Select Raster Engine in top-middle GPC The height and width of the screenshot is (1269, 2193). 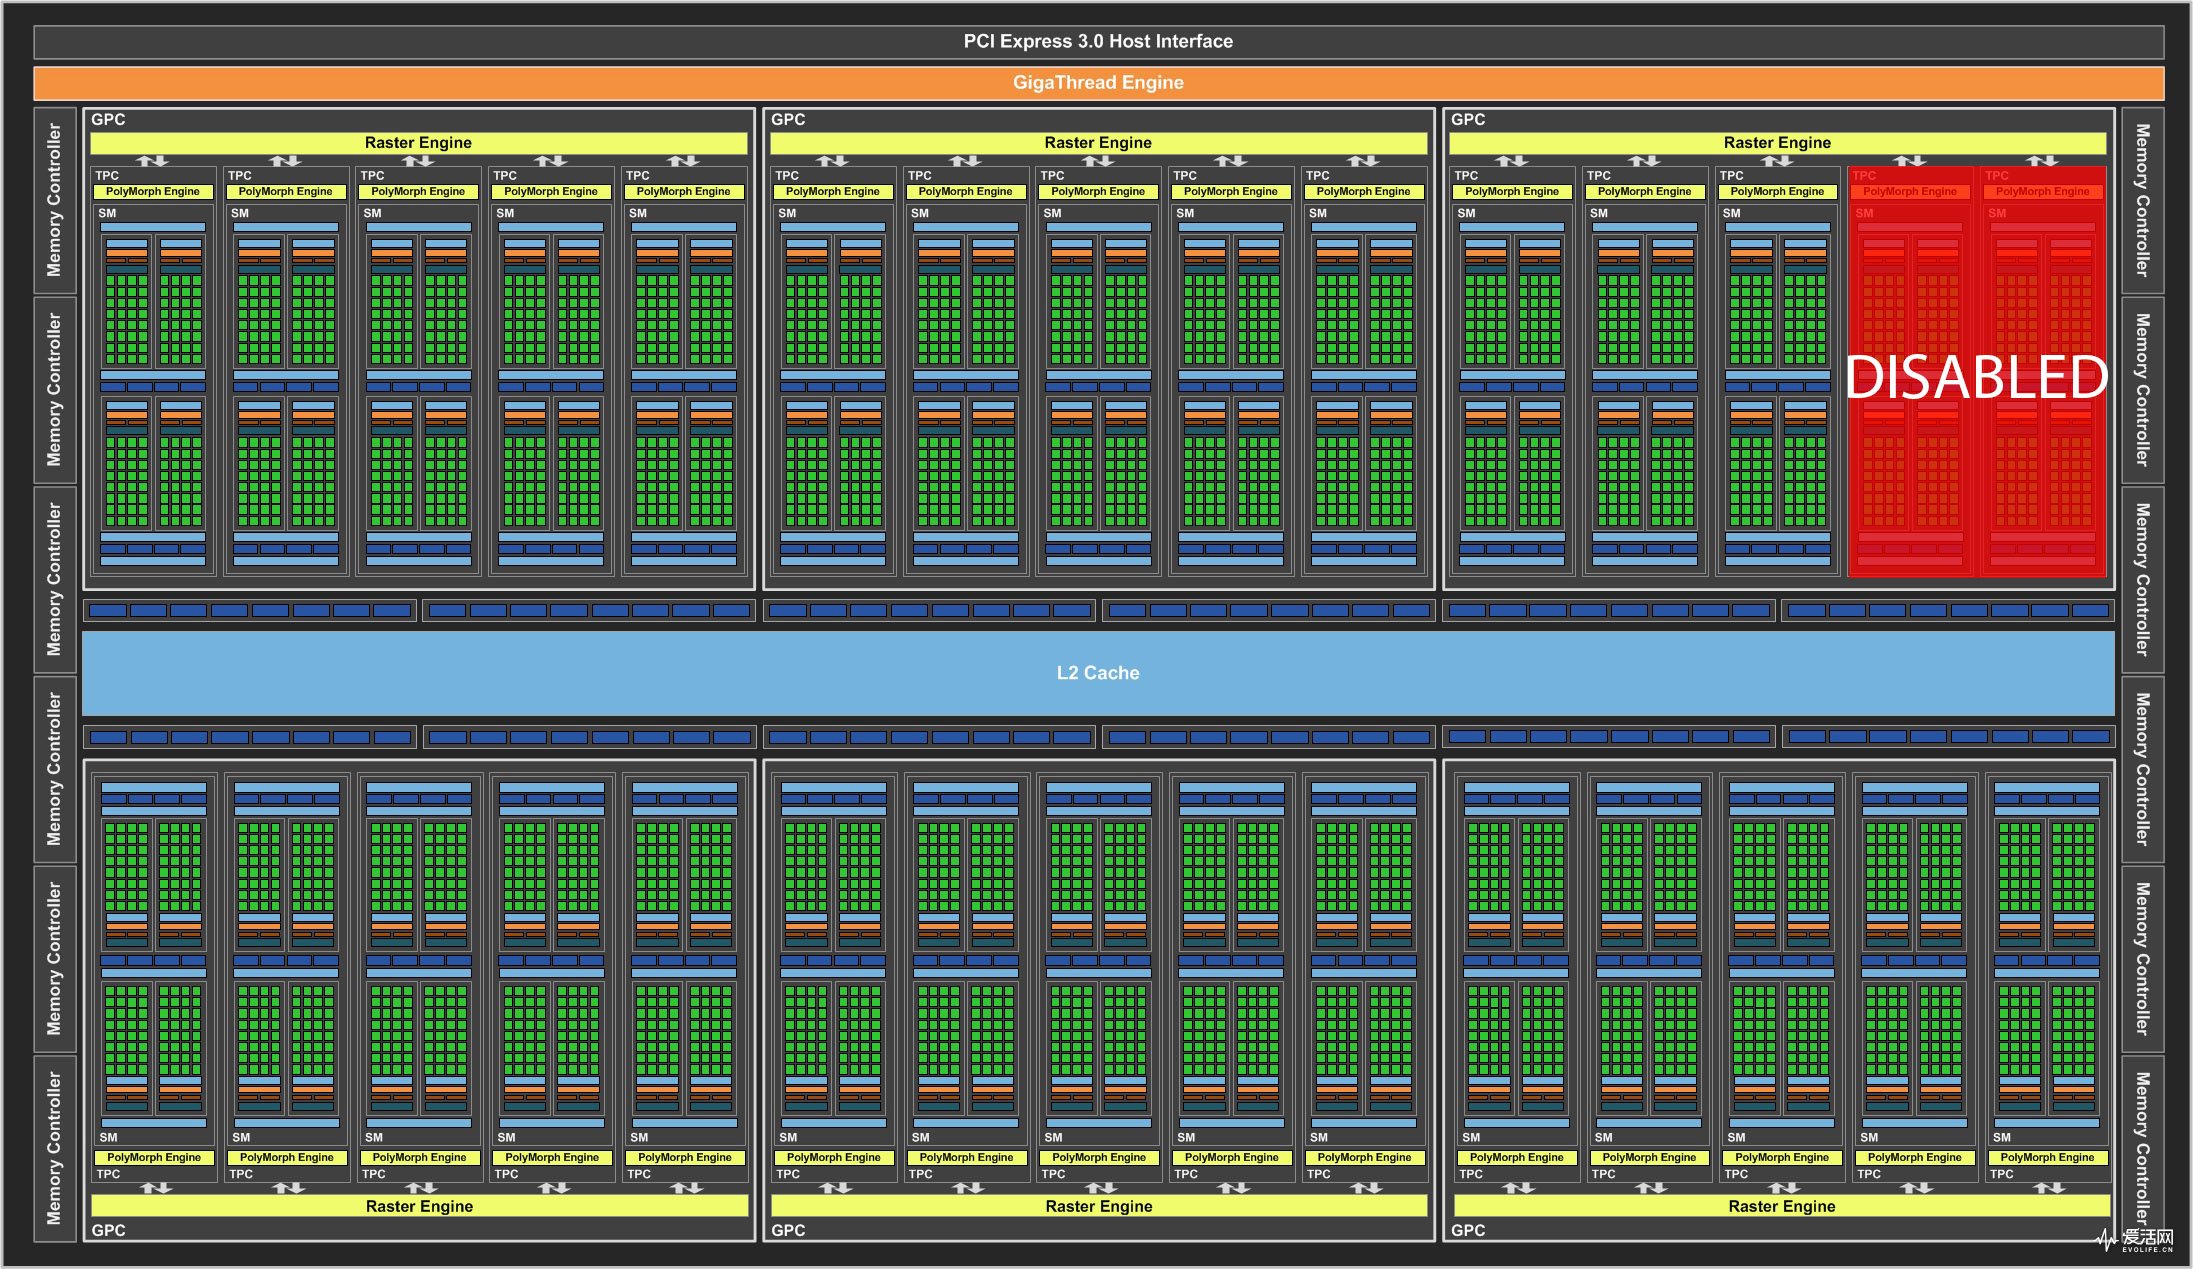click(x=1098, y=143)
